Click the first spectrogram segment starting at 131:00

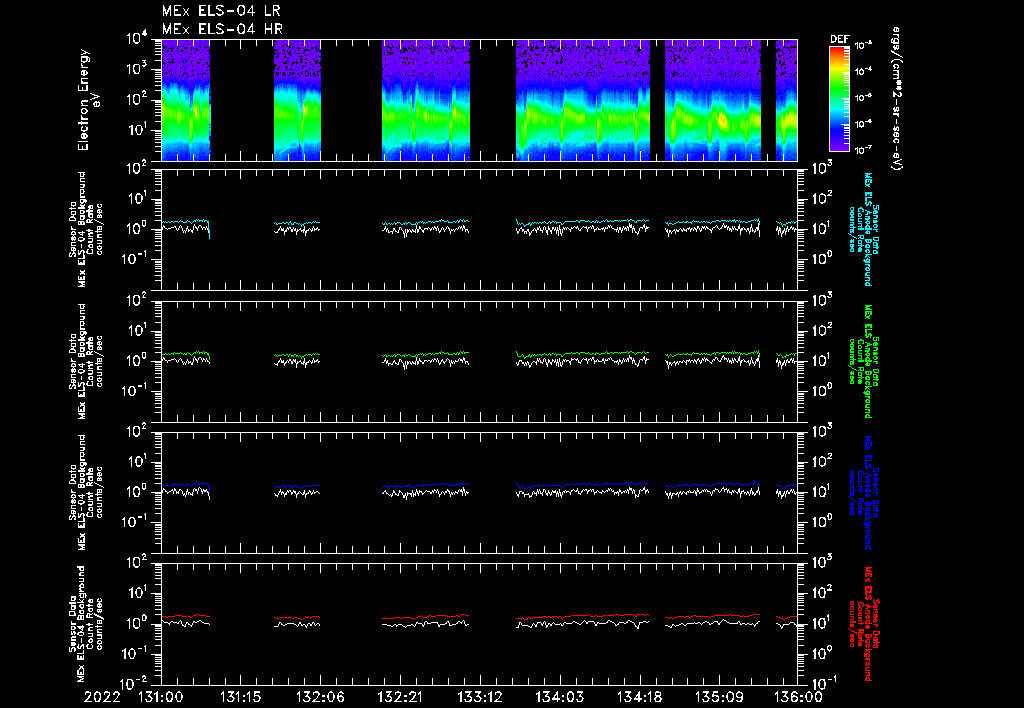tap(185, 100)
